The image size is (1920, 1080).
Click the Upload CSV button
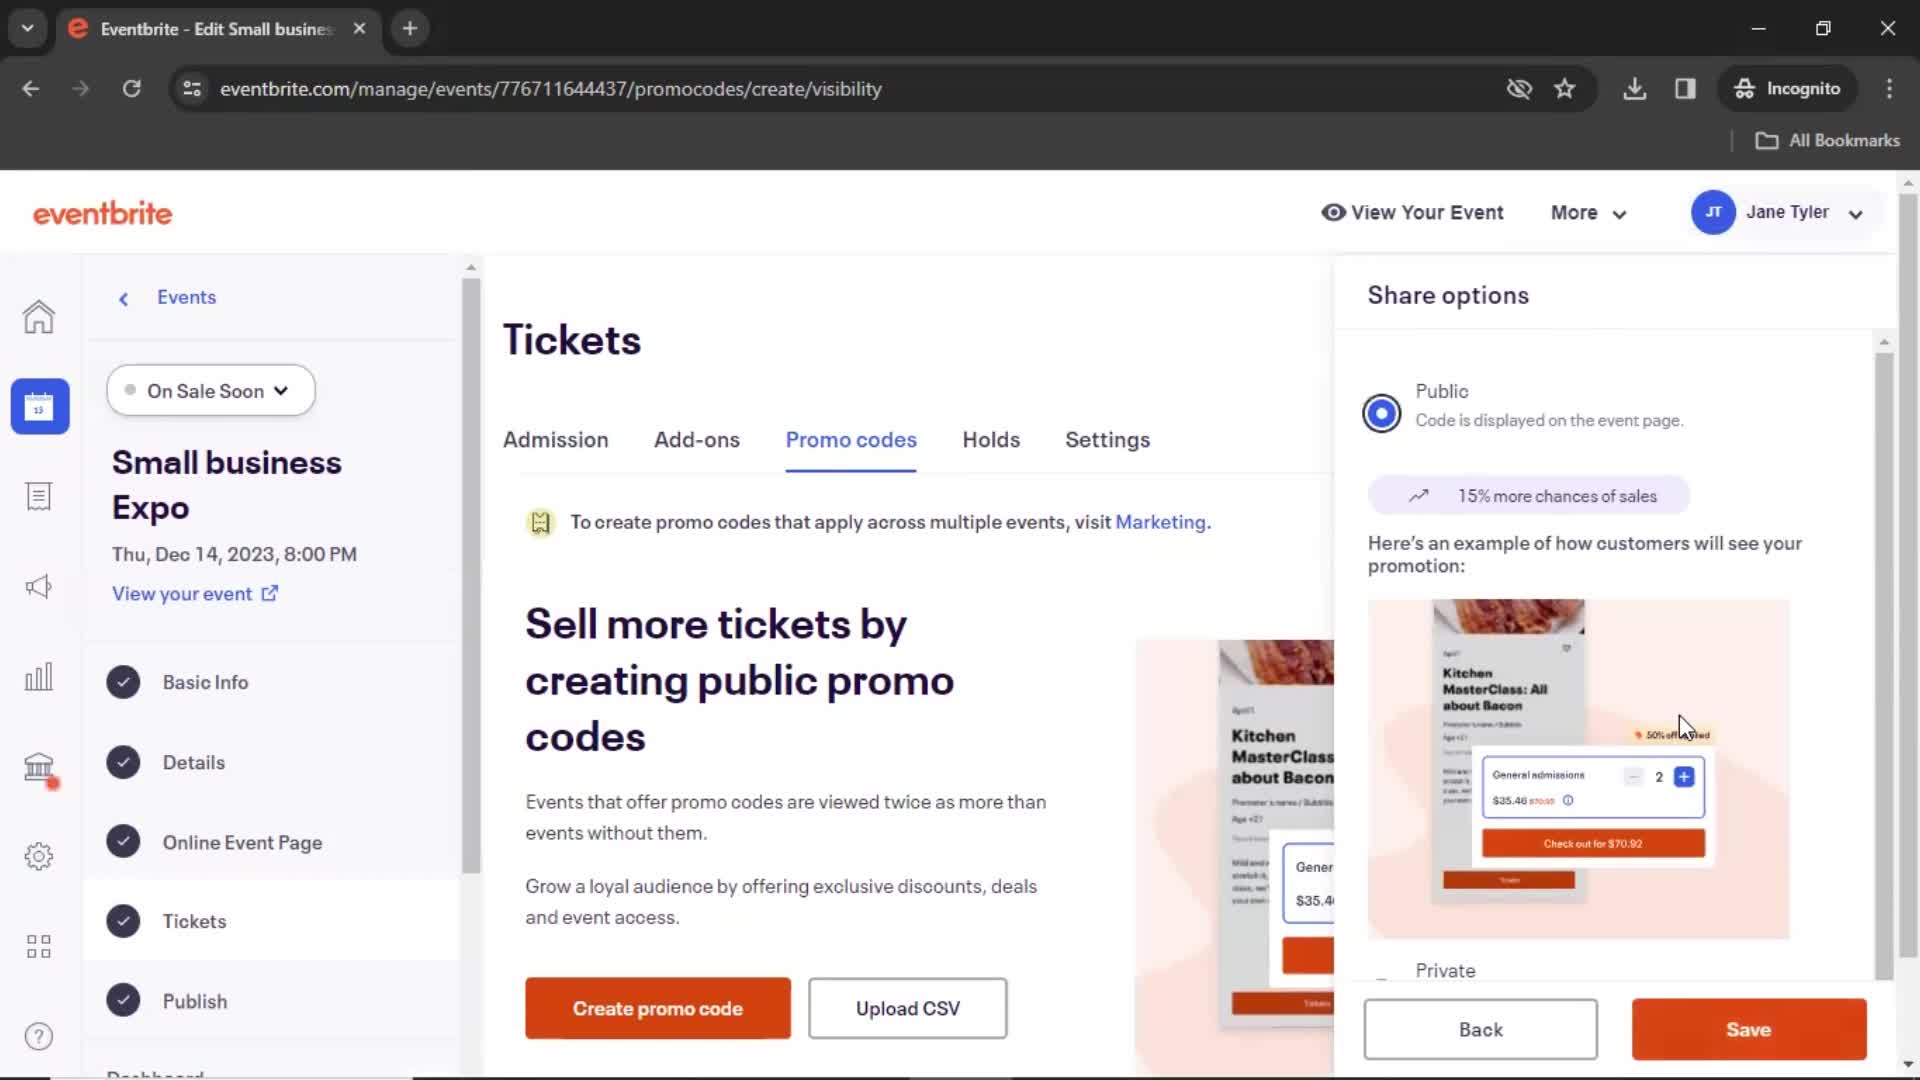click(907, 1007)
